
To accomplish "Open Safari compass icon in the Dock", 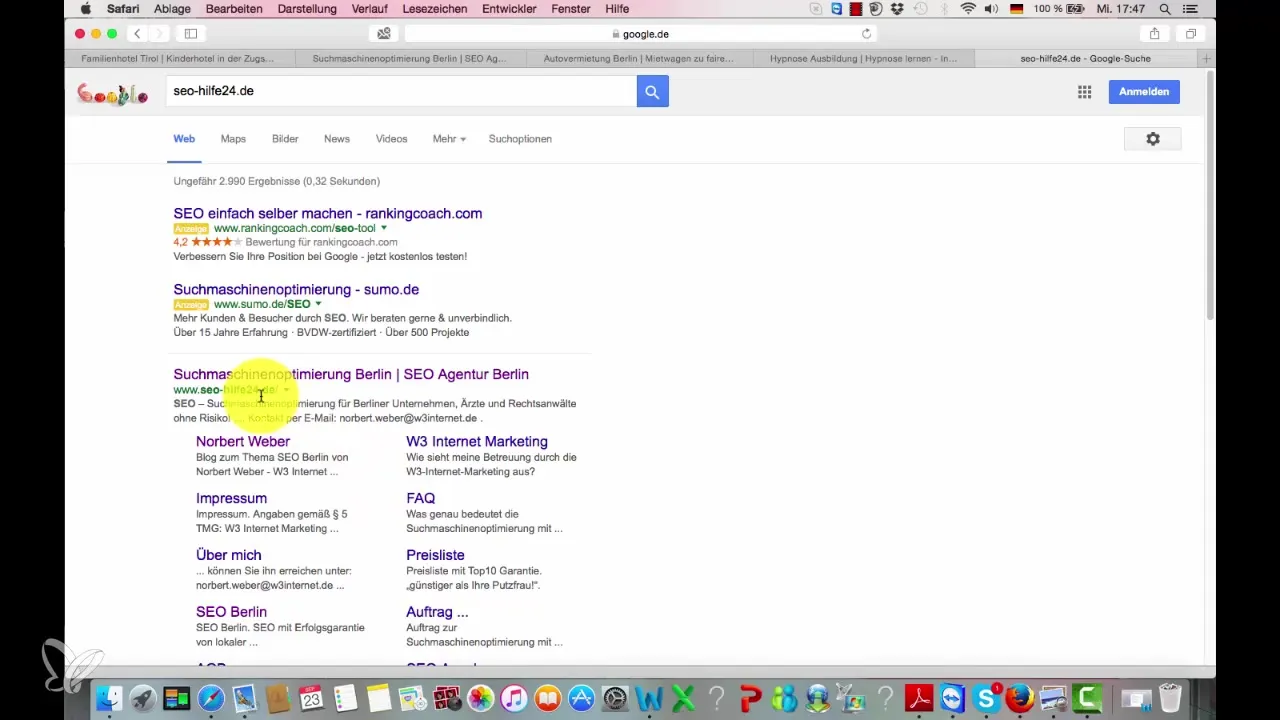I will tap(211, 698).
